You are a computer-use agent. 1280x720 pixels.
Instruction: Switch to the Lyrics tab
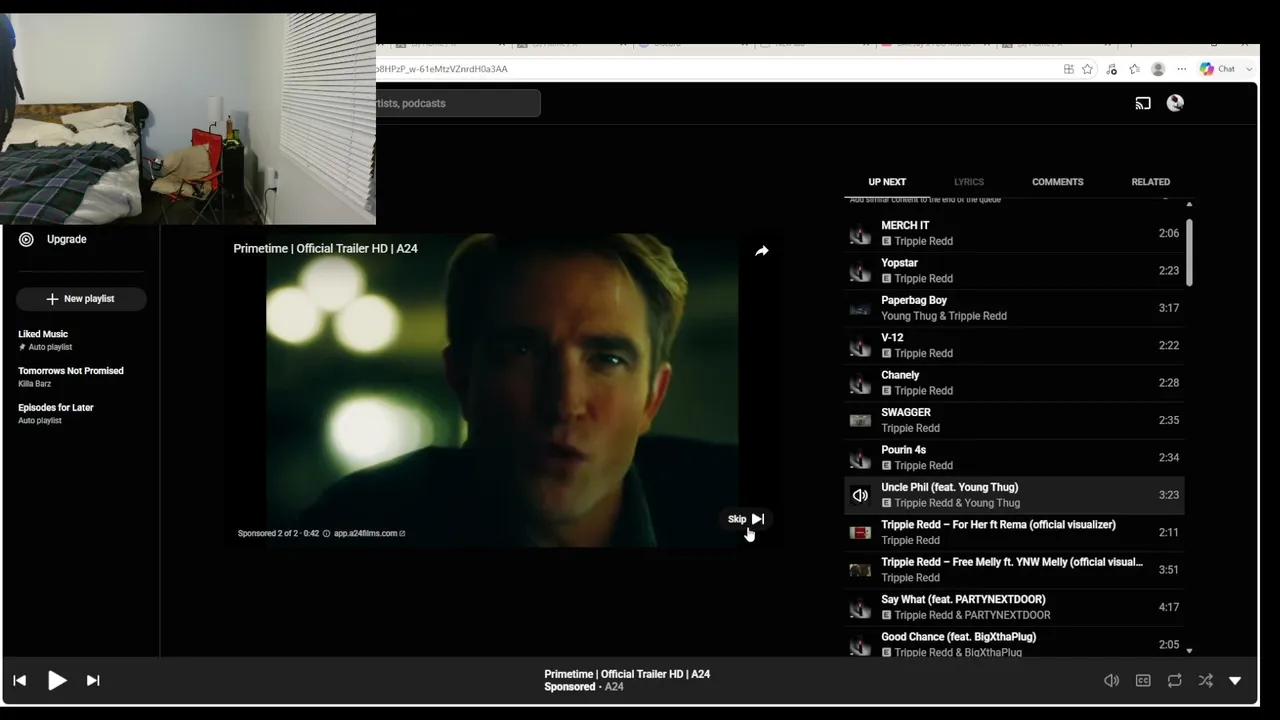(969, 182)
